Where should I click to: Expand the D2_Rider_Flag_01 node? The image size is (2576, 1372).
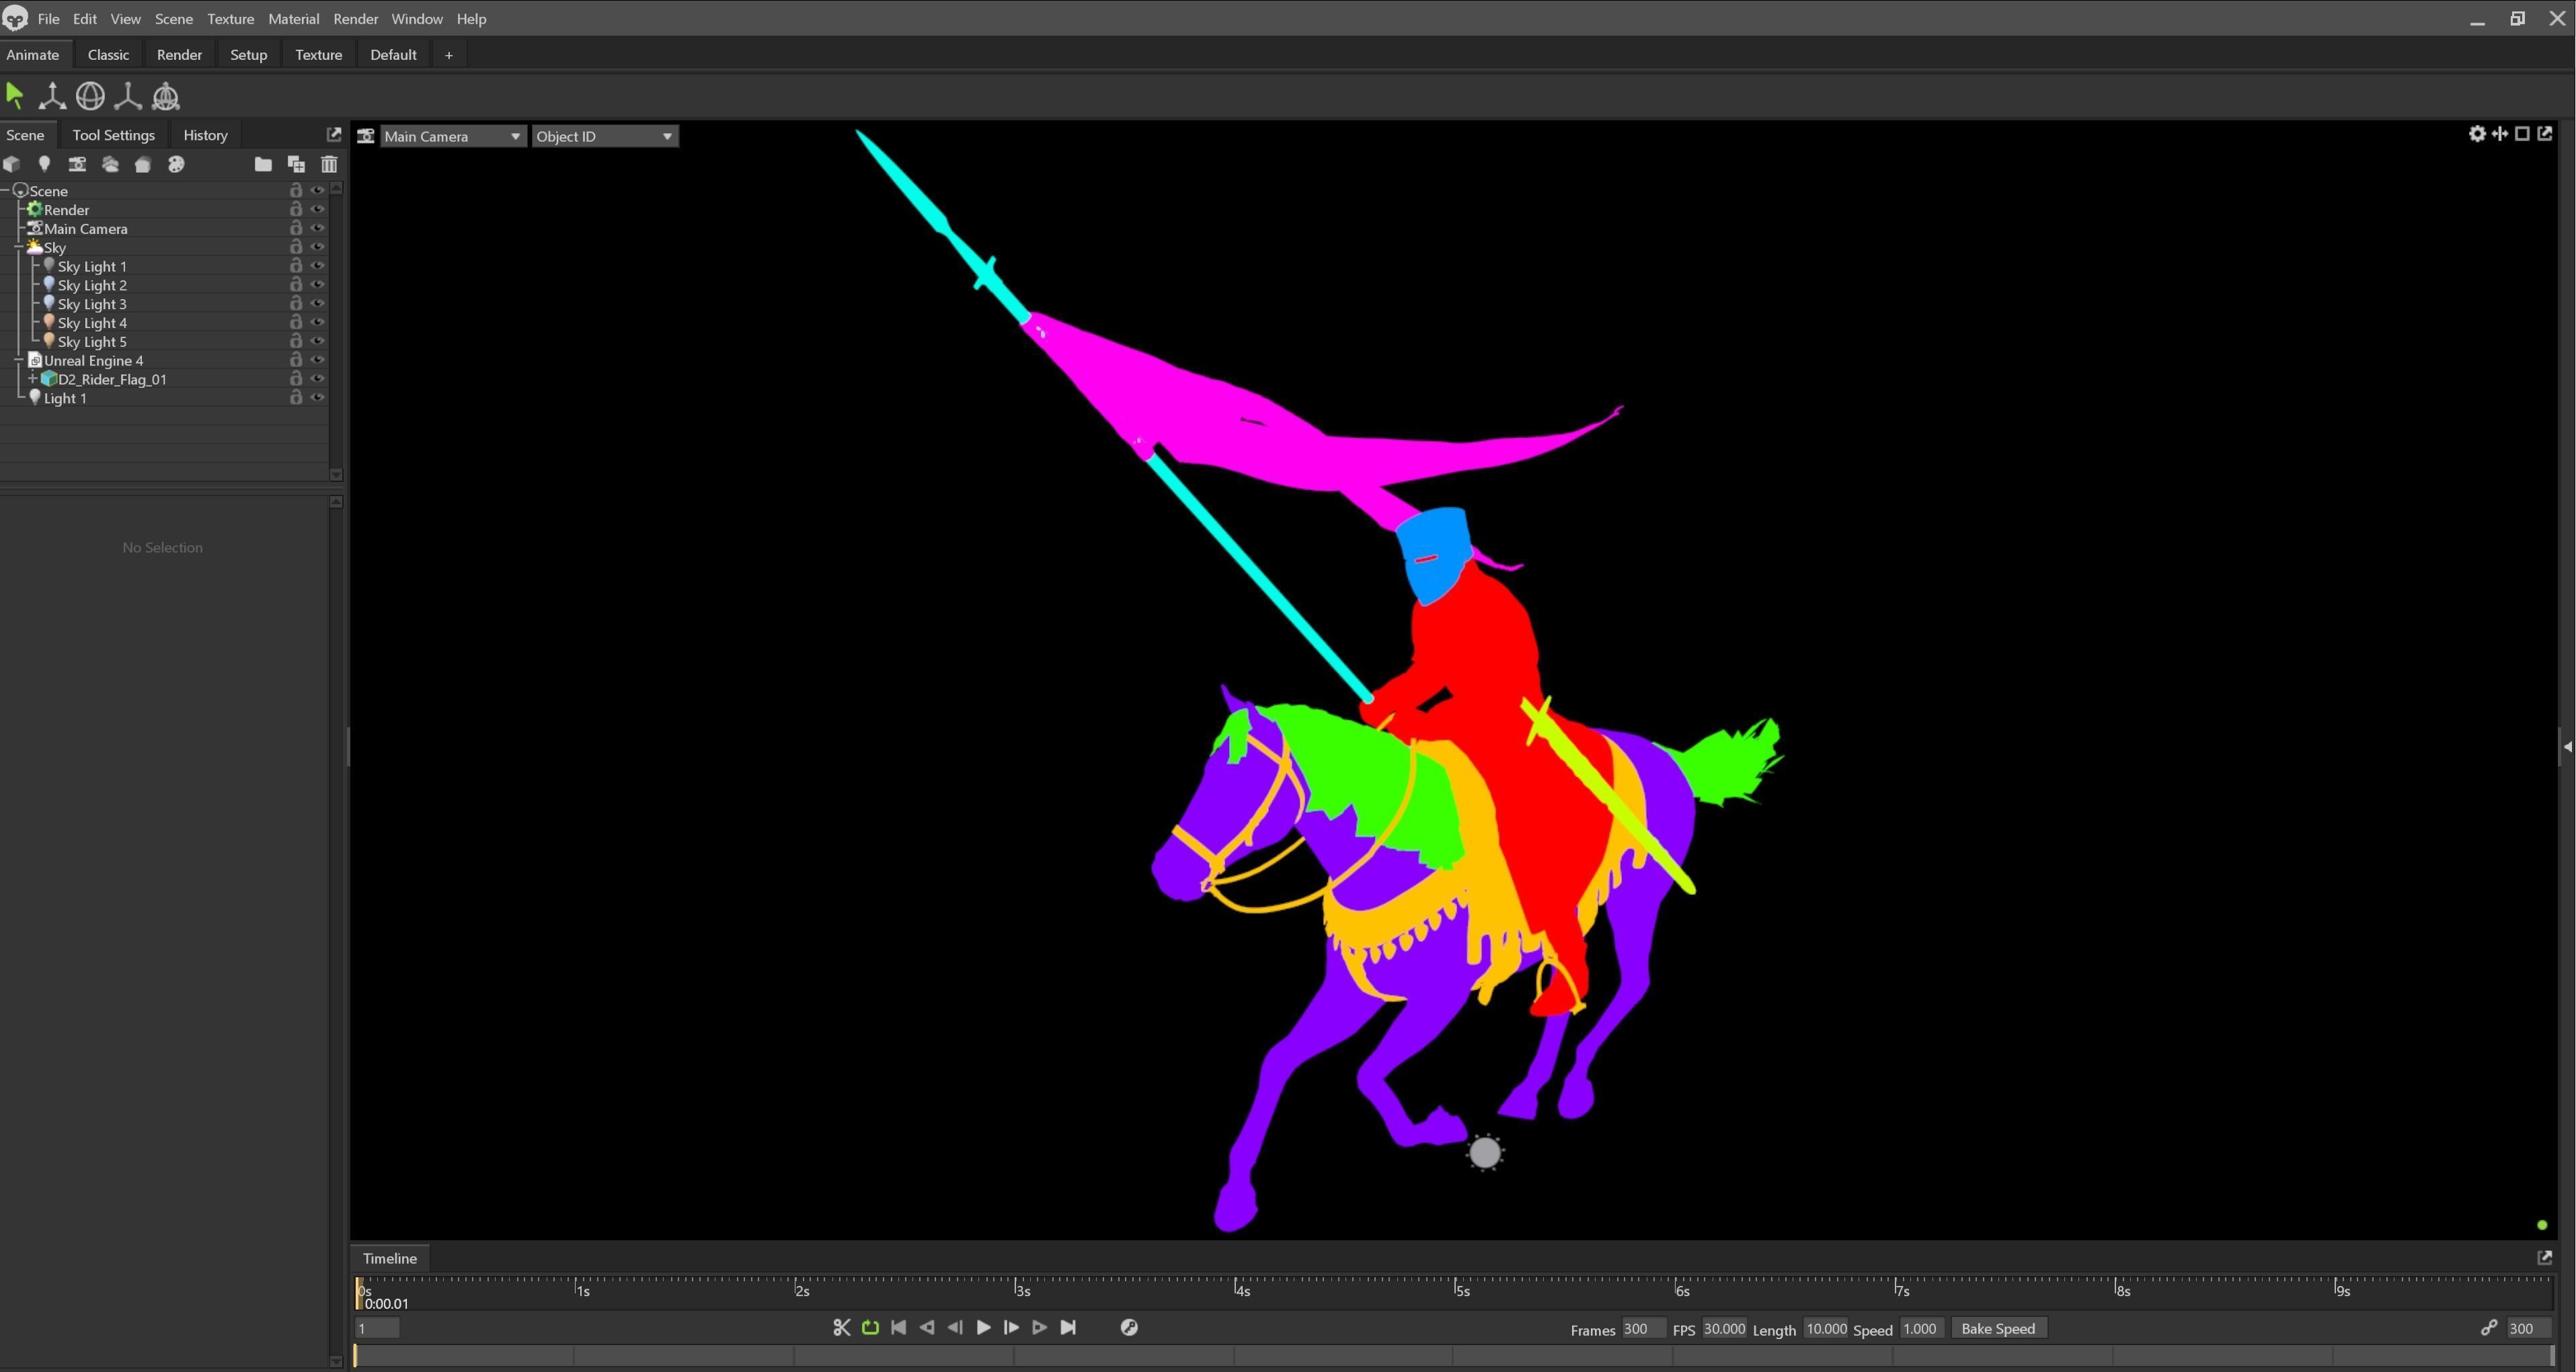click(x=33, y=379)
